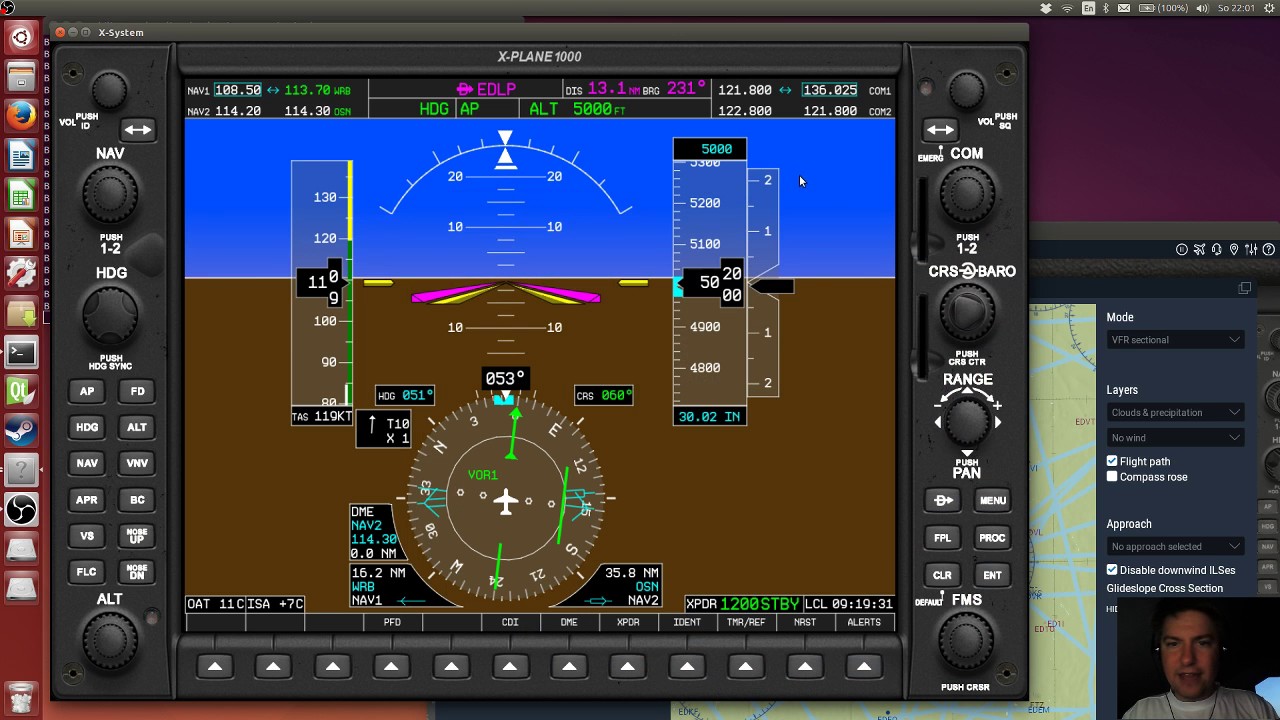Open the No wind dropdown
The width and height of the screenshot is (1280, 720).
[1175, 437]
